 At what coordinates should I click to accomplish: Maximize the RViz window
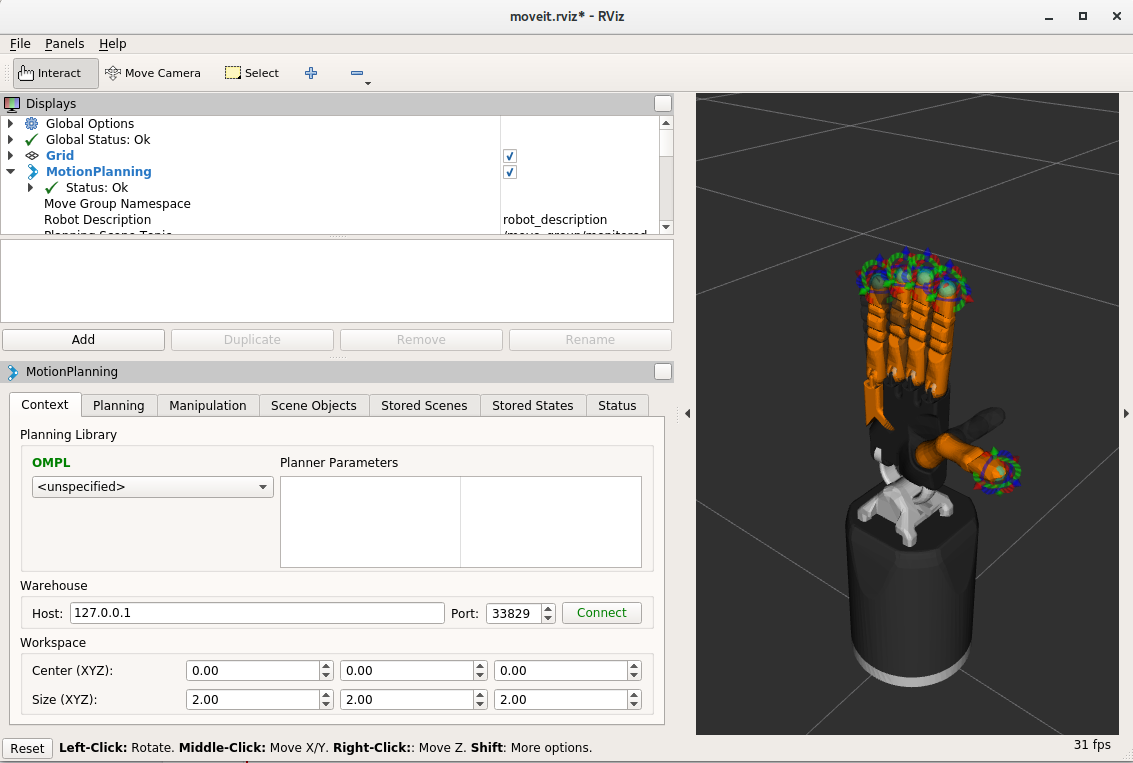pos(1082,16)
